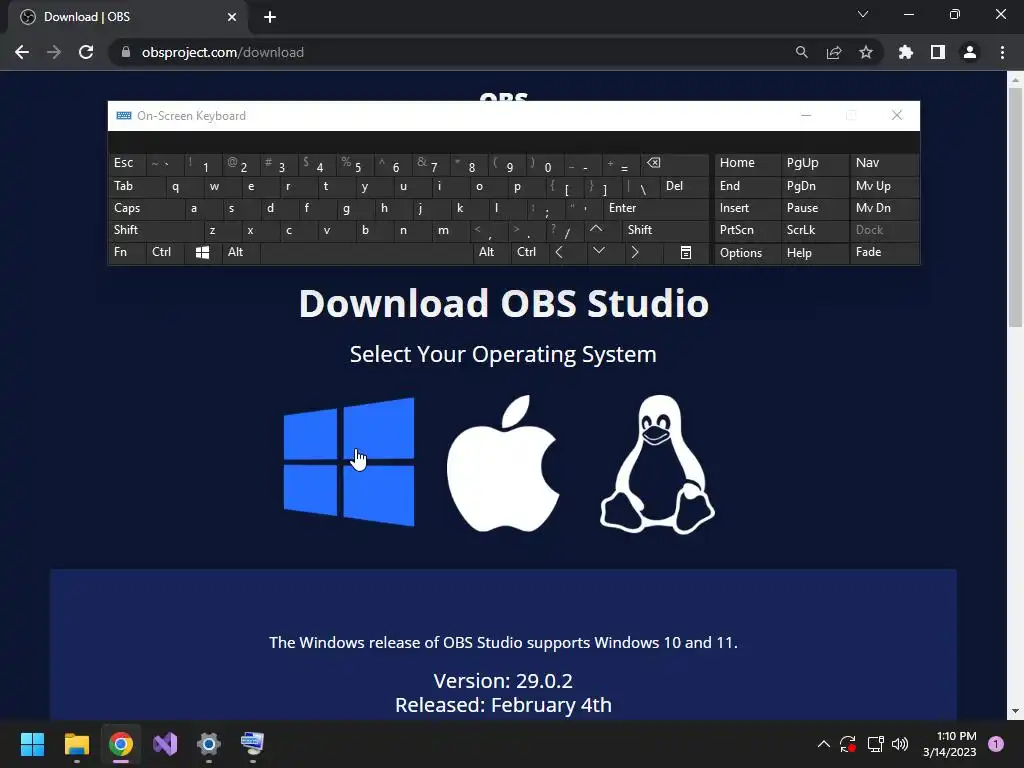Toggle the left Shift key on the On-Screen Keyboard
The image size is (1024, 768).
click(x=156, y=230)
